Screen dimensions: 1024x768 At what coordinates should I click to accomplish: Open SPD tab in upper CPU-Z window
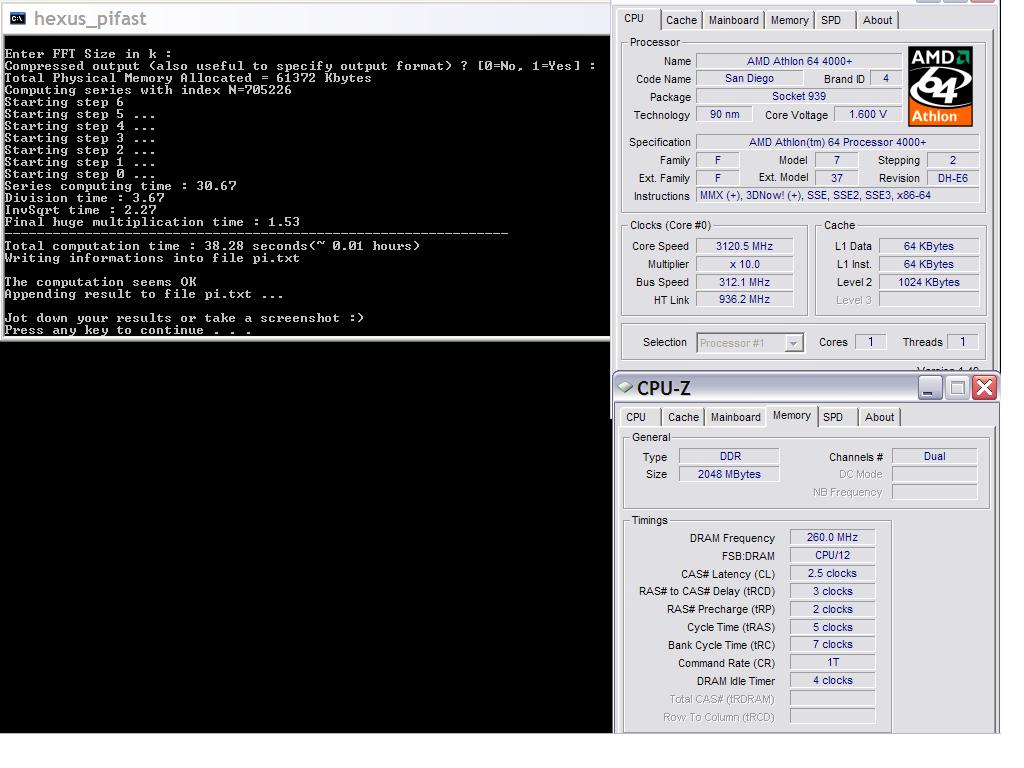831,20
